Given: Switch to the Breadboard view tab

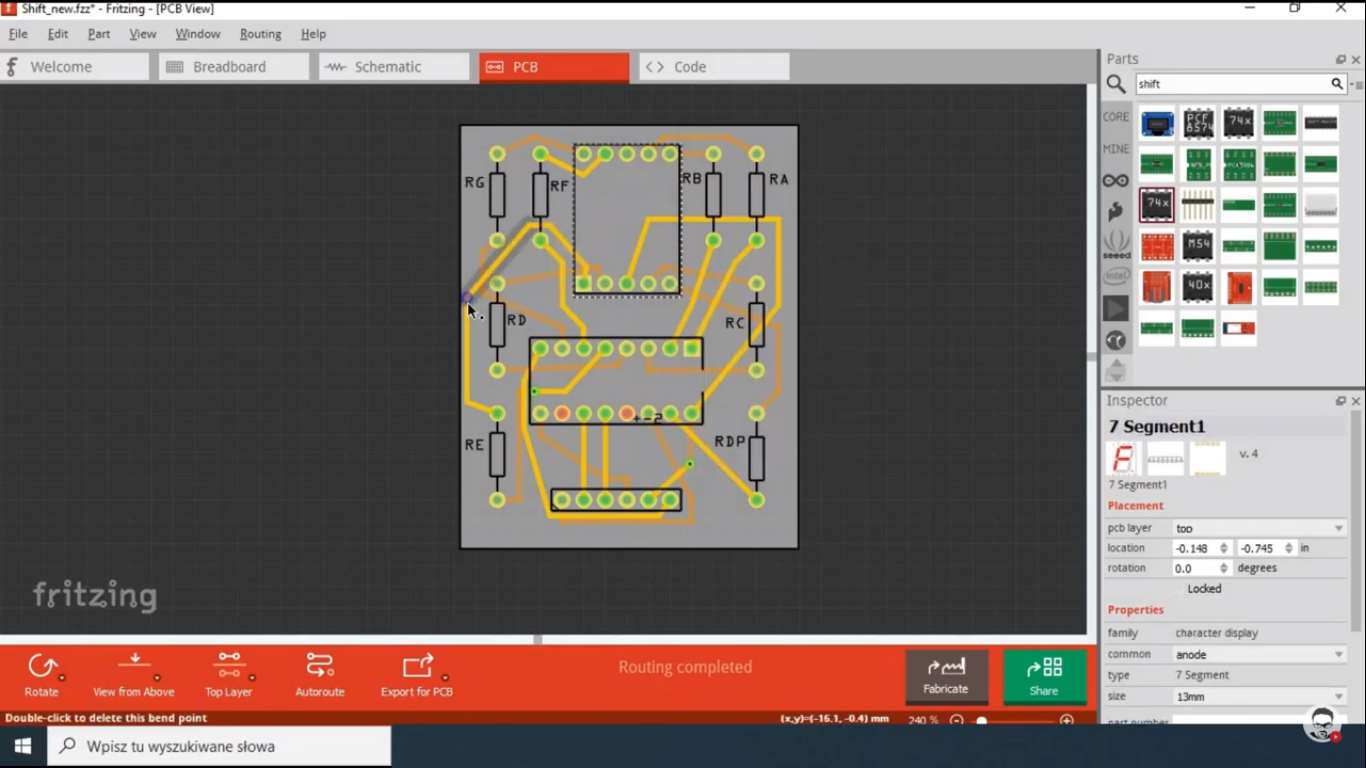Looking at the screenshot, I should 234,67.
